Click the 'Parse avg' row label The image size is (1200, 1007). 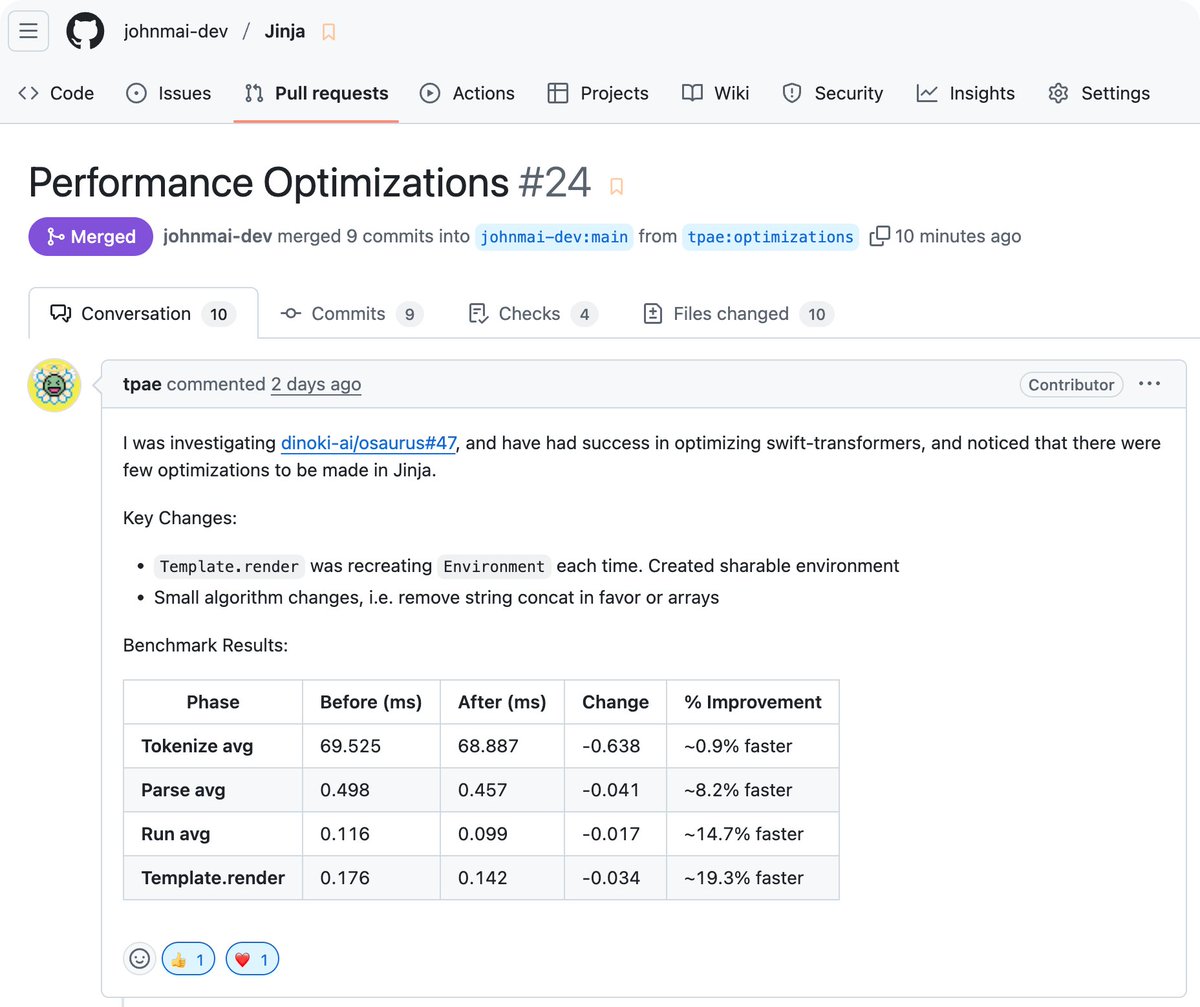pyautogui.click(x=183, y=790)
